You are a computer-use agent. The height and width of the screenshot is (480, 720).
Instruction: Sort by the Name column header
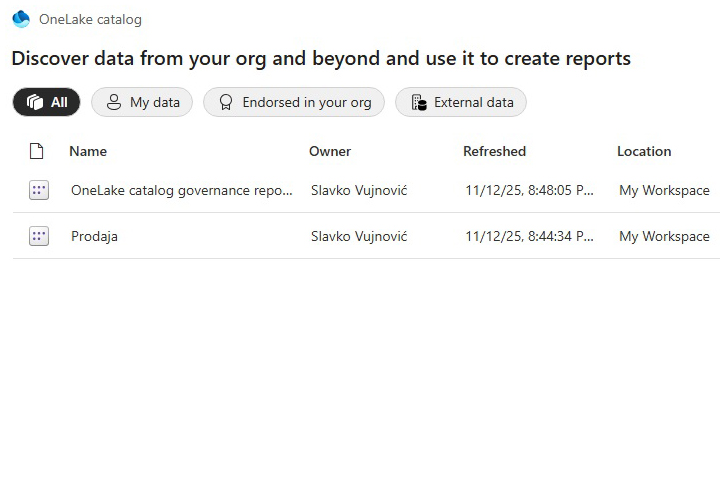[88, 151]
